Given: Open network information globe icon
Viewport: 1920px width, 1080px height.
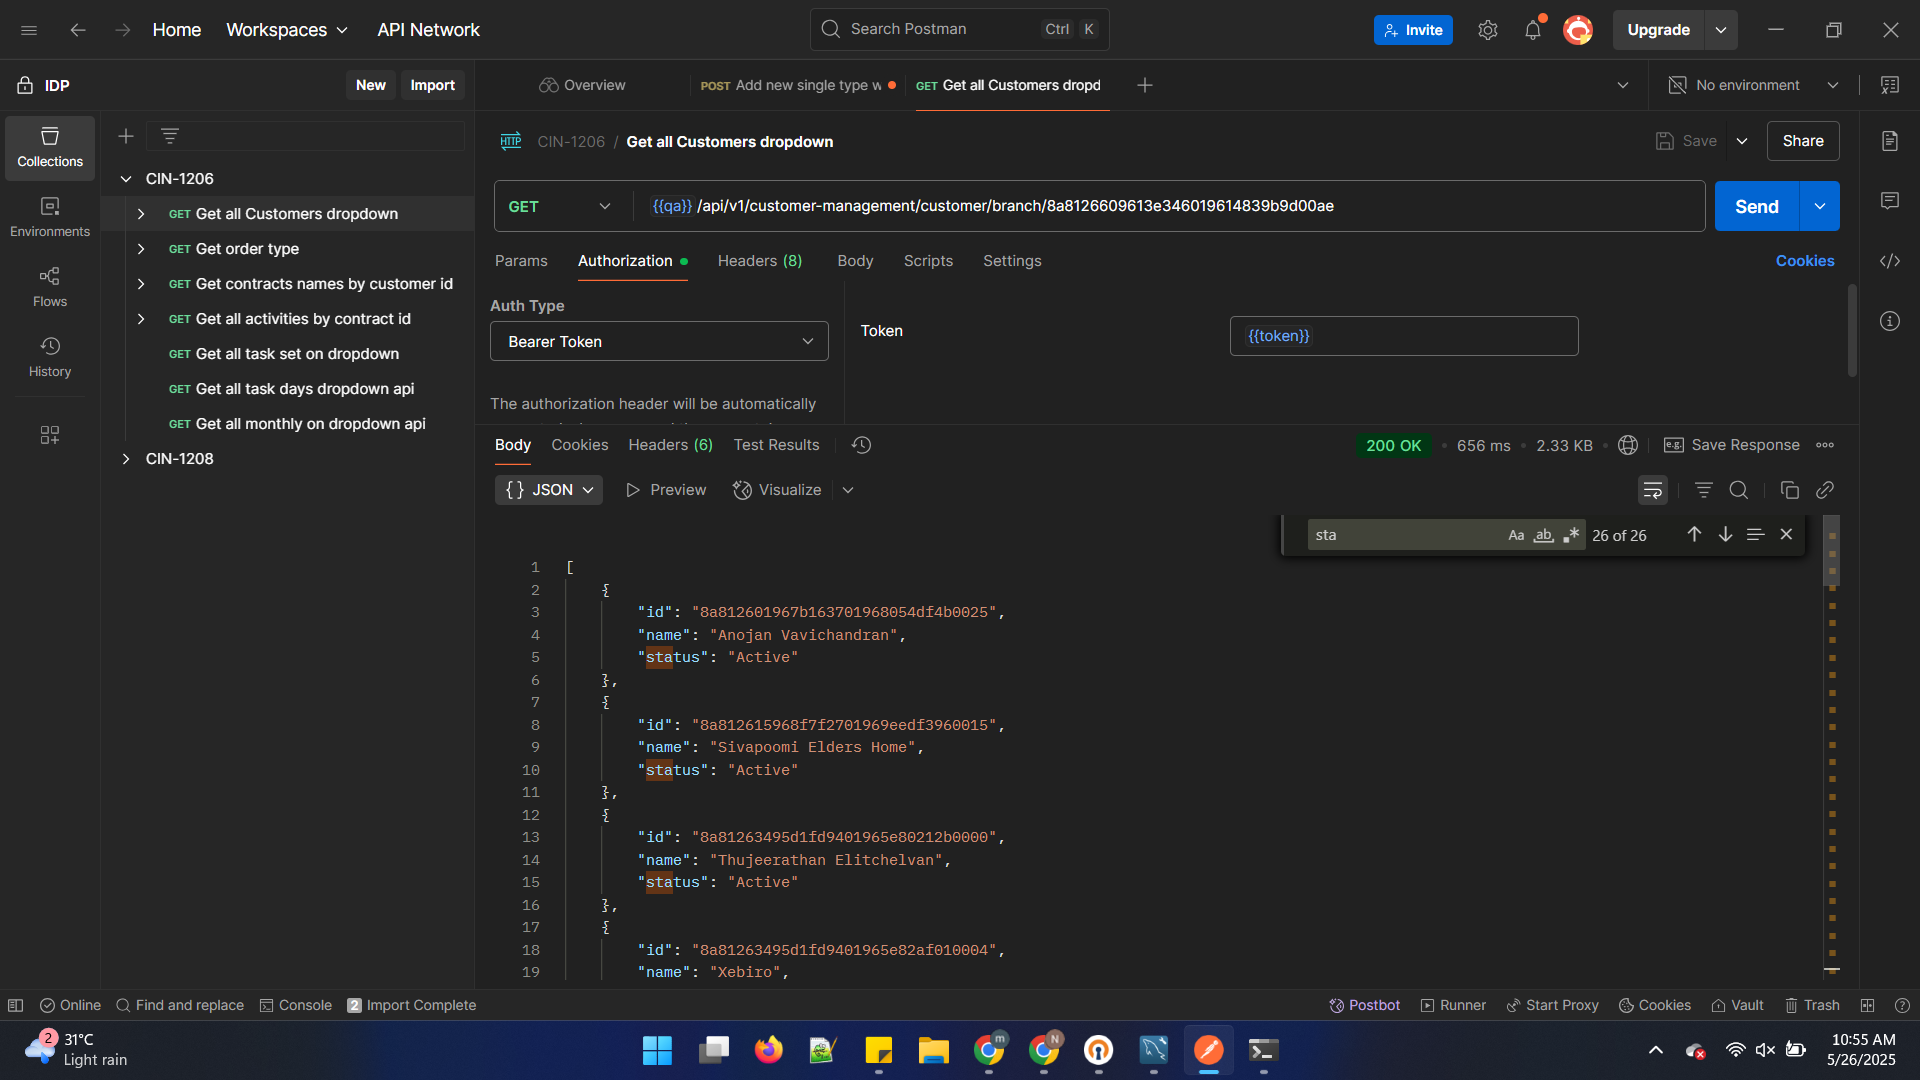Looking at the screenshot, I should click(x=1628, y=445).
